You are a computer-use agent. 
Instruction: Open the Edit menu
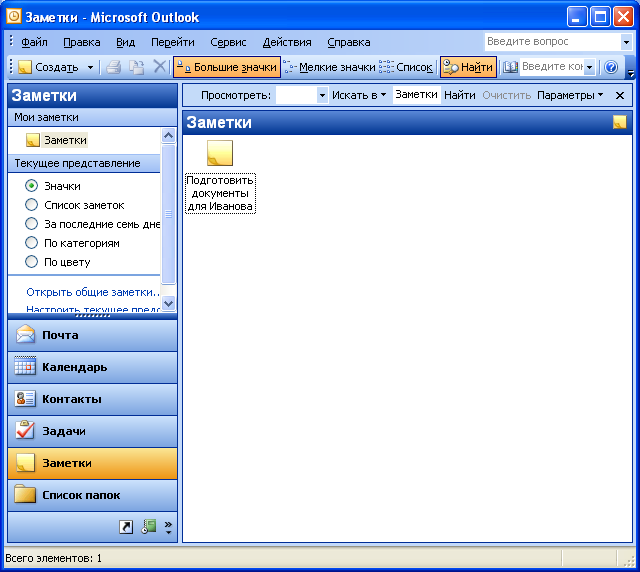(82, 42)
